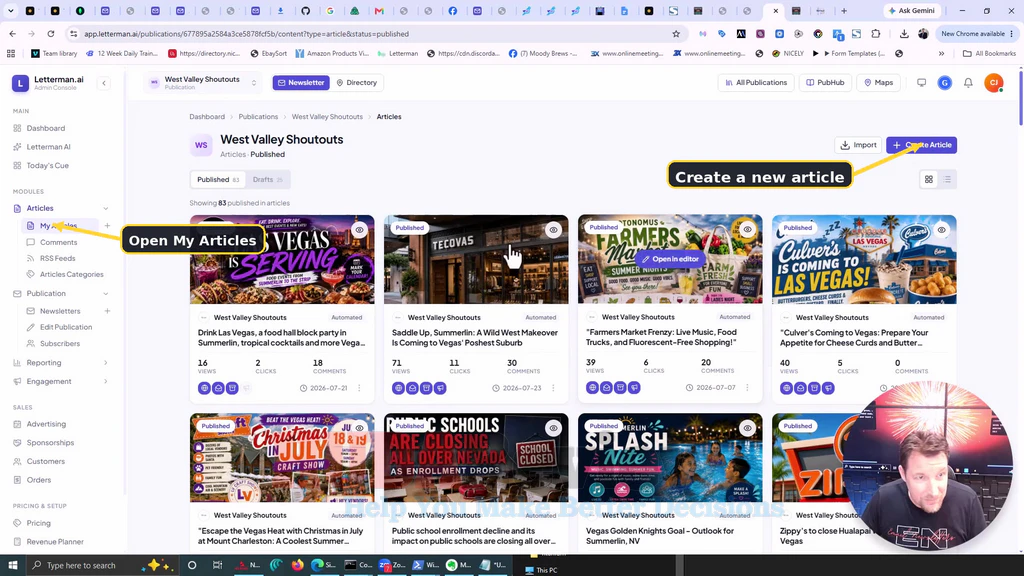
Task: Bookmark this page with star icon
Action: point(676,34)
